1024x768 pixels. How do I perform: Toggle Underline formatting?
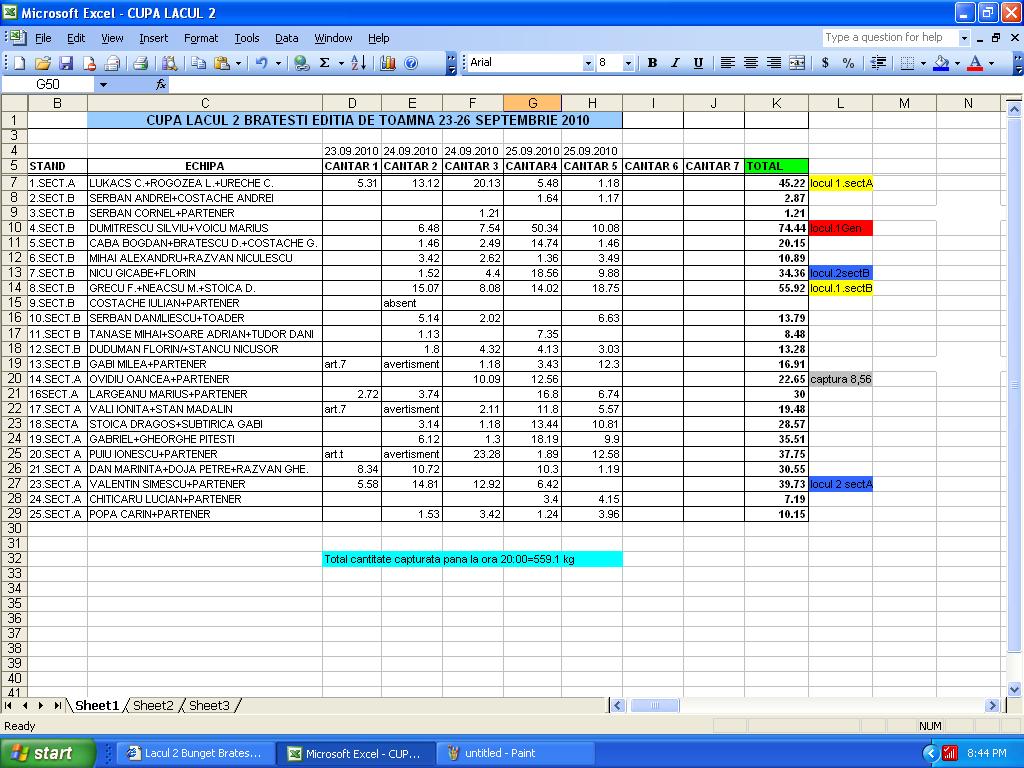(698, 63)
